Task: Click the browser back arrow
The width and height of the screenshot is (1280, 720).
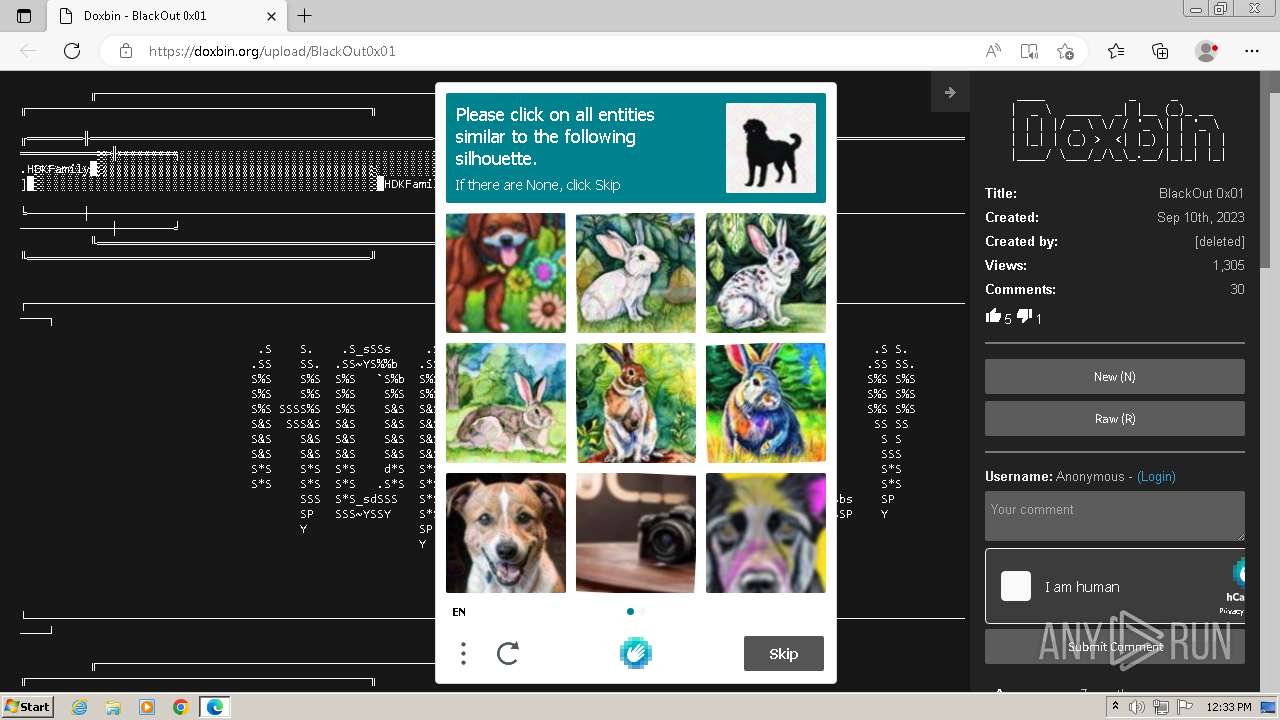Action: [x=28, y=51]
